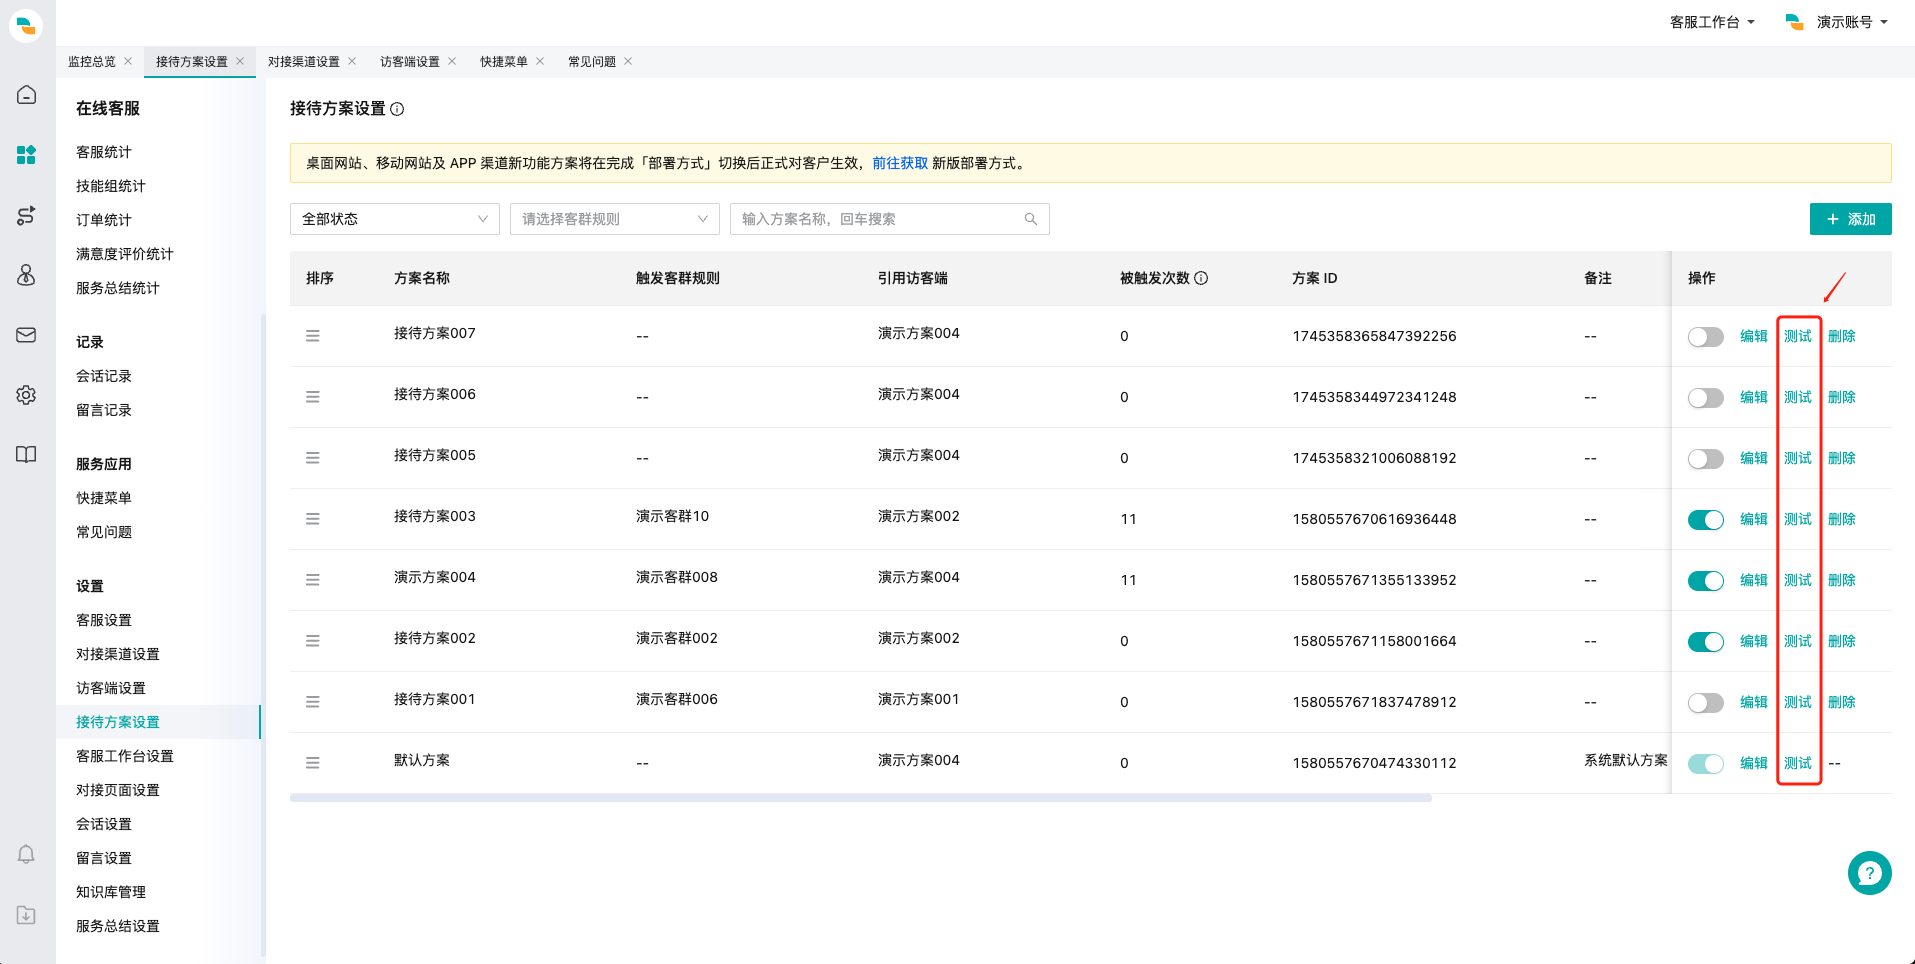Screen dimensions: 1915x964
Task: Grab the drag handle of 演示方案004 row
Action: pos(313,580)
